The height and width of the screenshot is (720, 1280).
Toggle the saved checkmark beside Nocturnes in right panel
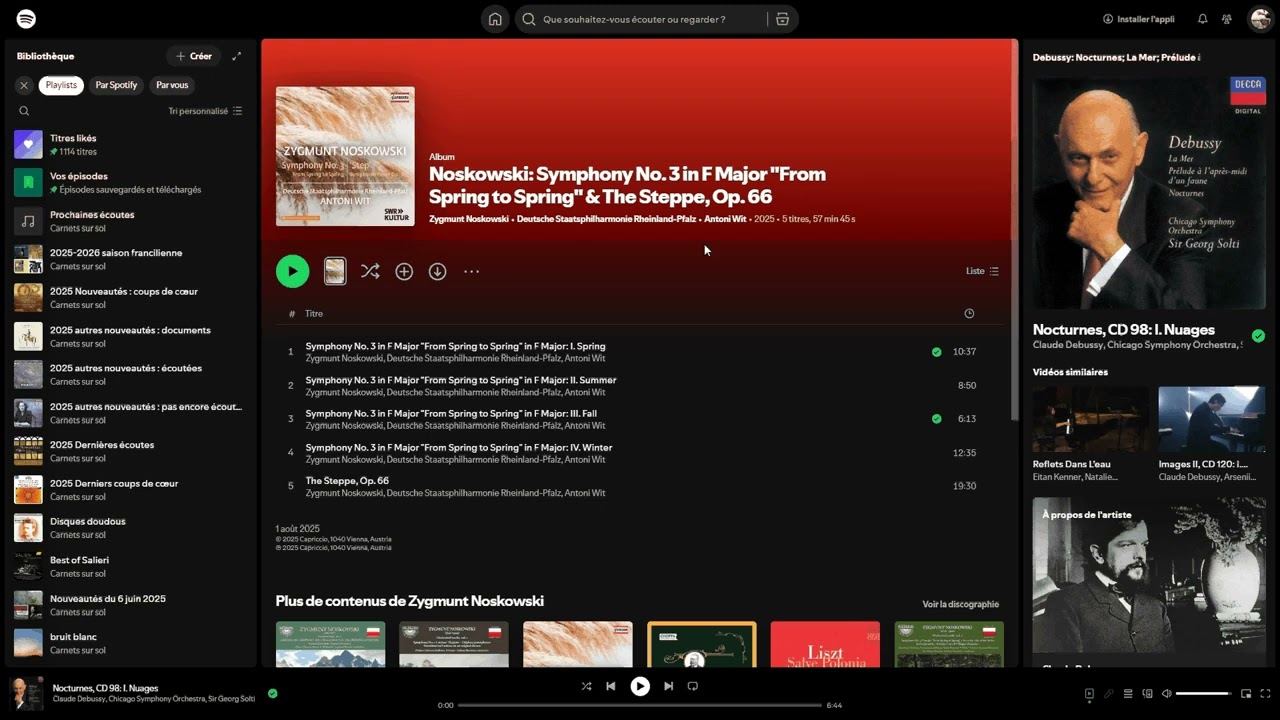1258,336
